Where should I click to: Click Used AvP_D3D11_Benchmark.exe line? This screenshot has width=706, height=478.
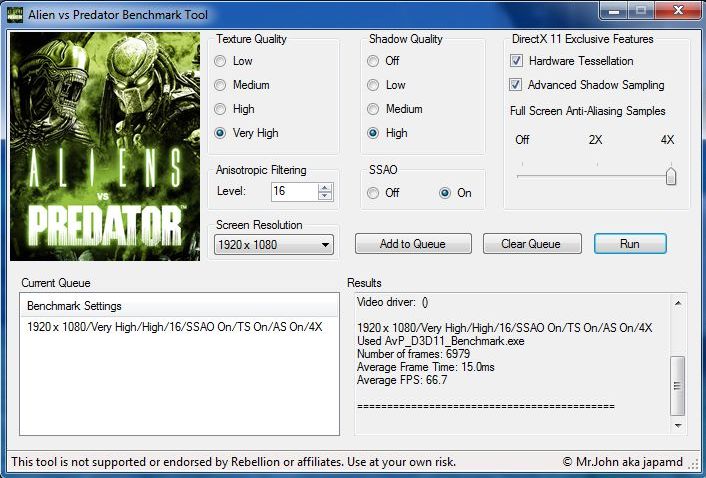(x=441, y=341)
